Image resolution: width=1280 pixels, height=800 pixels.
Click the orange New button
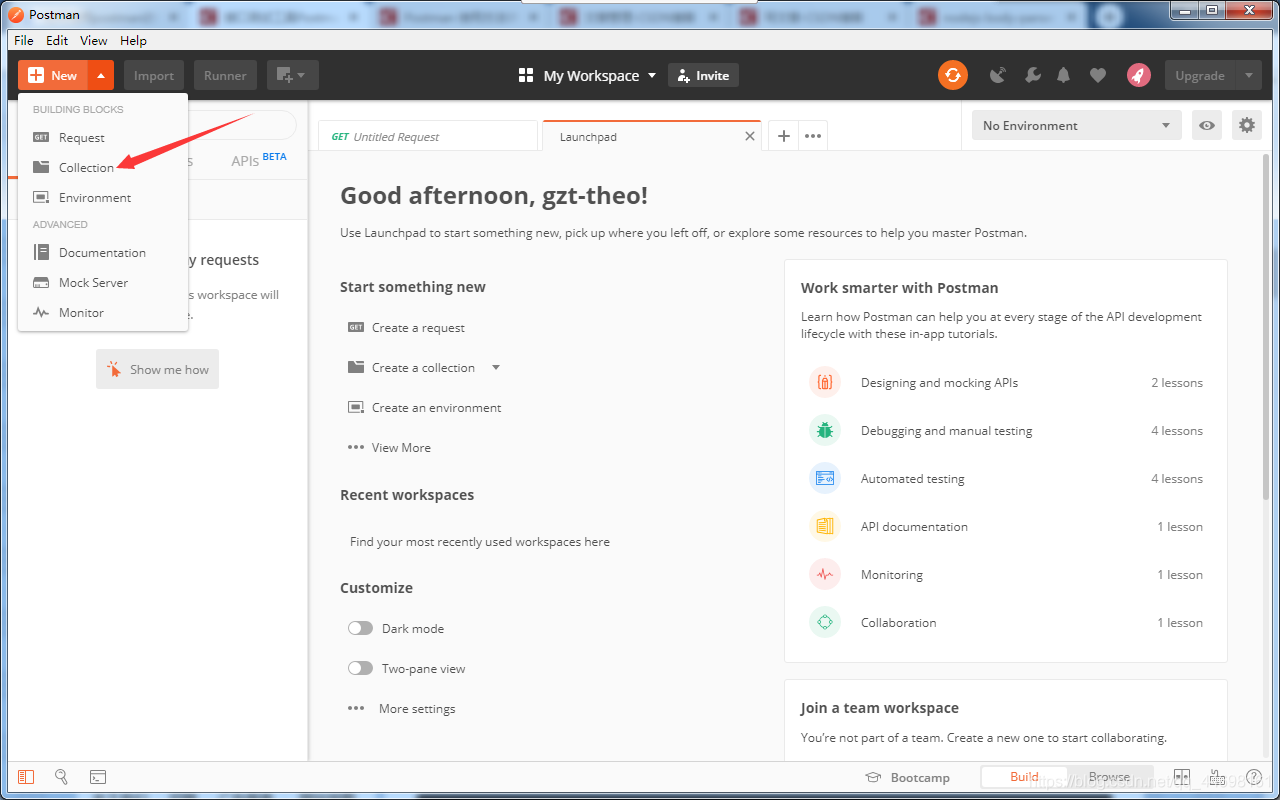point(53,75)
